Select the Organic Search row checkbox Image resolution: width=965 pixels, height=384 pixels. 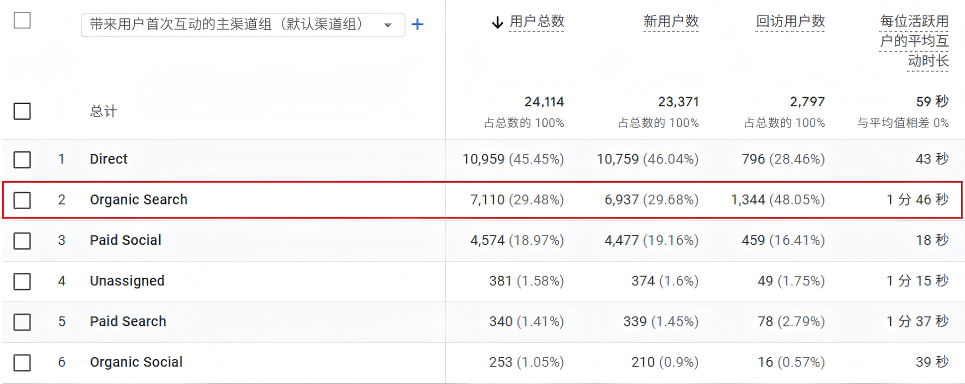tap(22, 200)
